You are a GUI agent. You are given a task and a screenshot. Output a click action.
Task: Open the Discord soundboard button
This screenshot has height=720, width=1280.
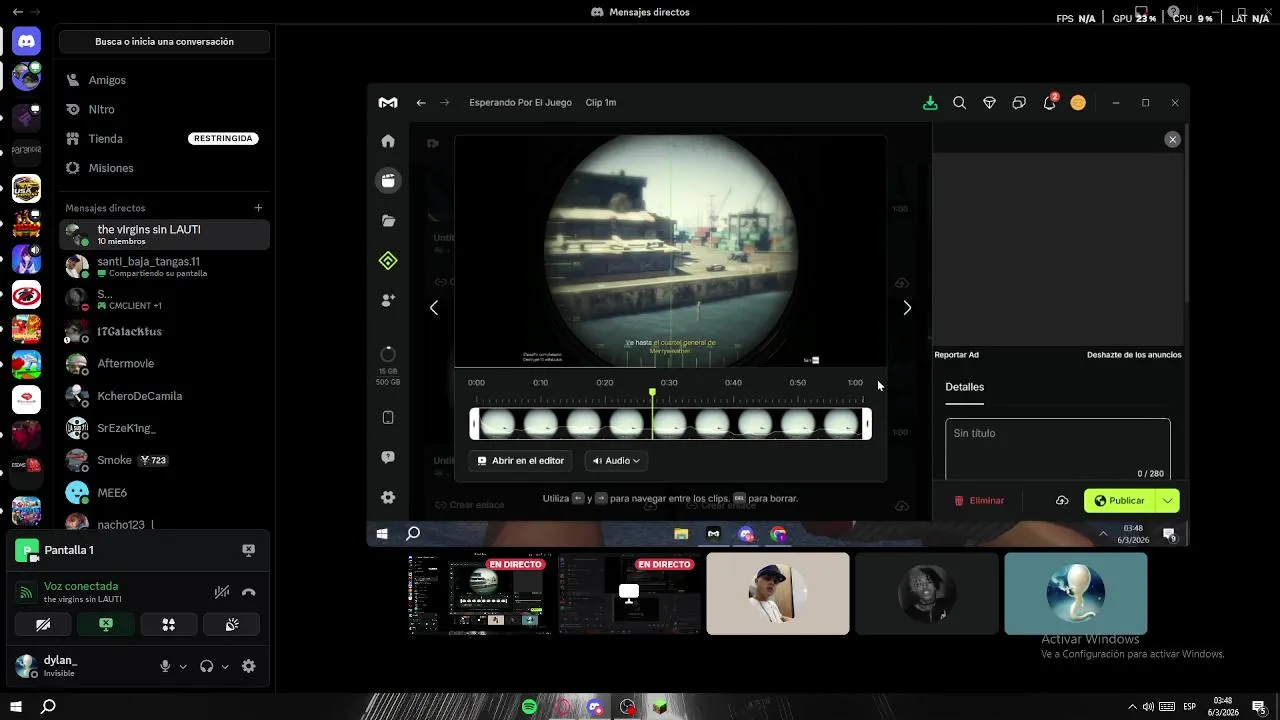point(232,625)
